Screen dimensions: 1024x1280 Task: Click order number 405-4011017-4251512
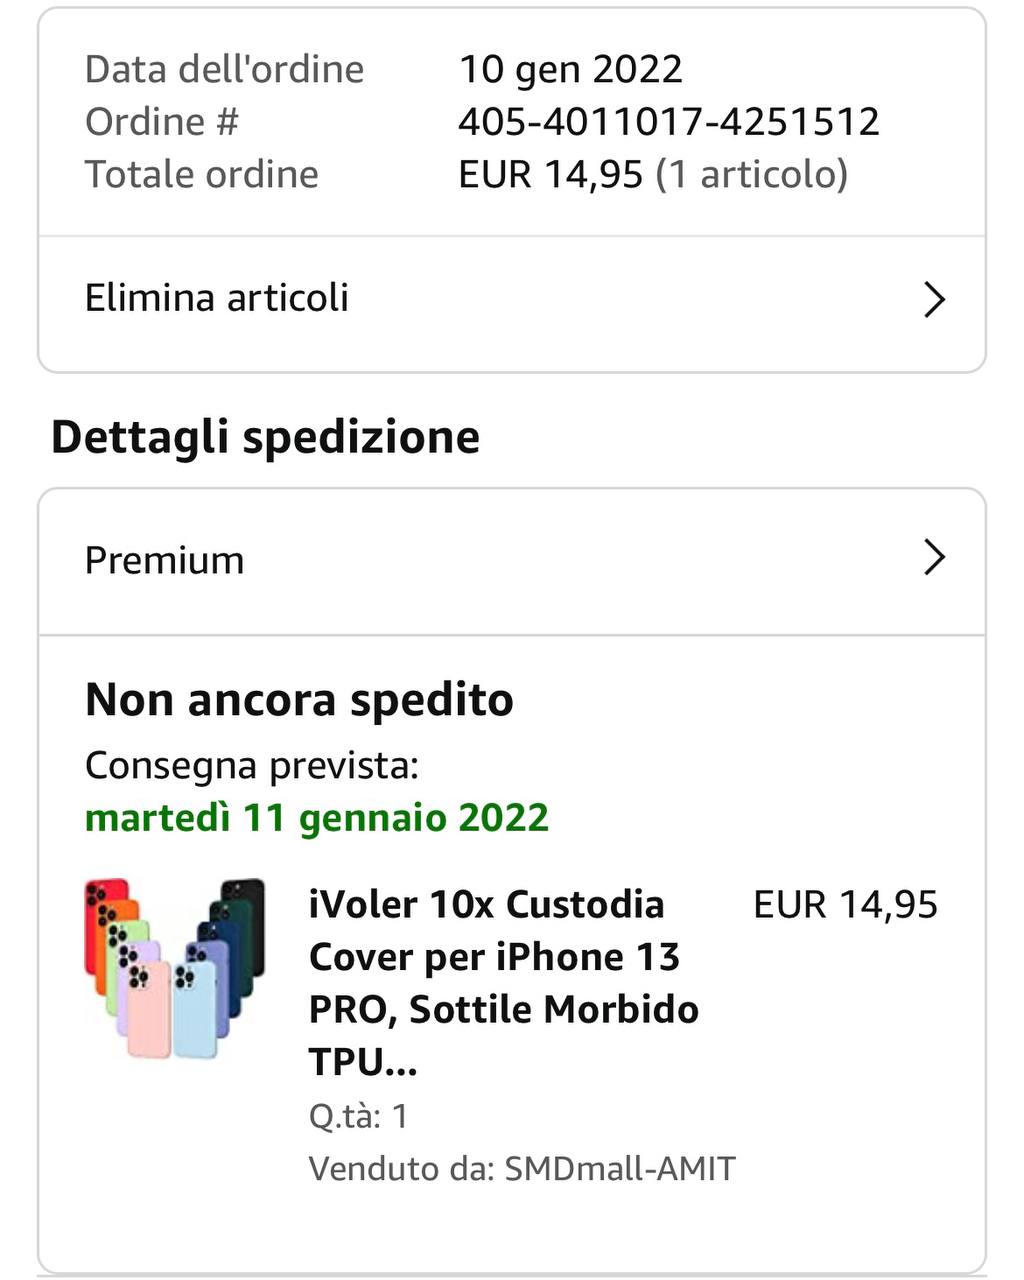[x=668, y=121]
